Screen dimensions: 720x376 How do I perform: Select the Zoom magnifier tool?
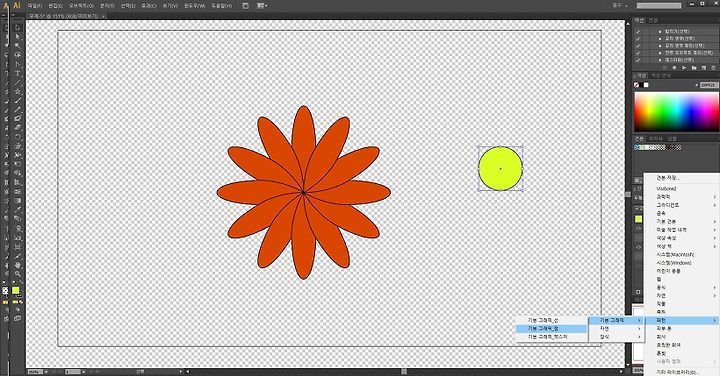(18, 274)
